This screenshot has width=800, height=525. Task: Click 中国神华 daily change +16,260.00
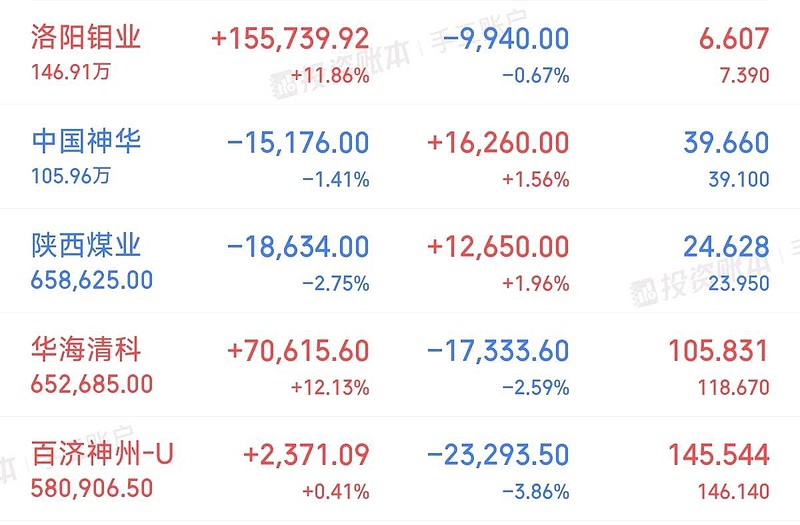point(498,143)
